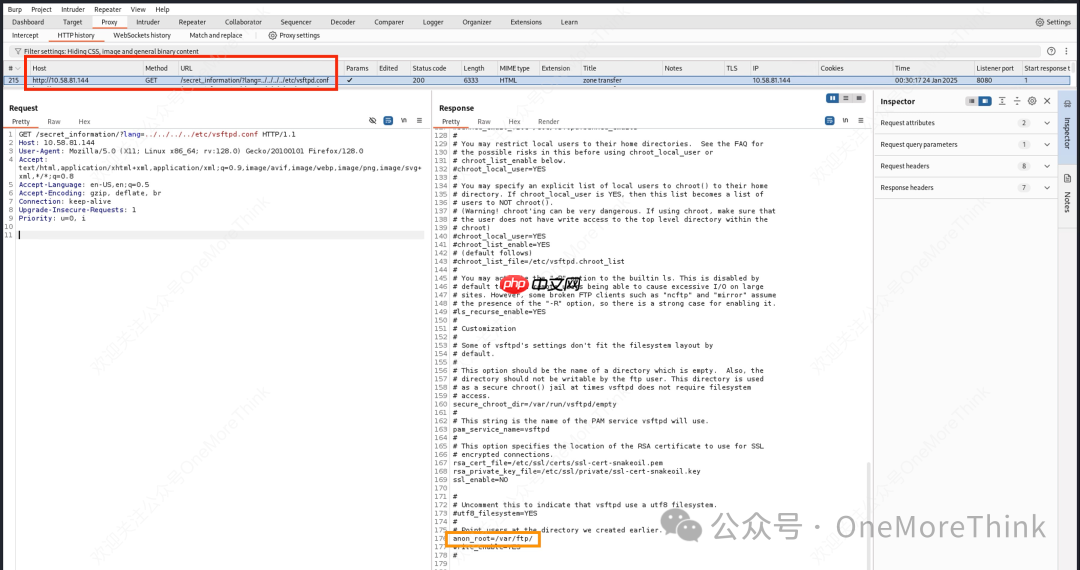
Task: Switch to the Dashboard tab
Action: pos(28,22)
